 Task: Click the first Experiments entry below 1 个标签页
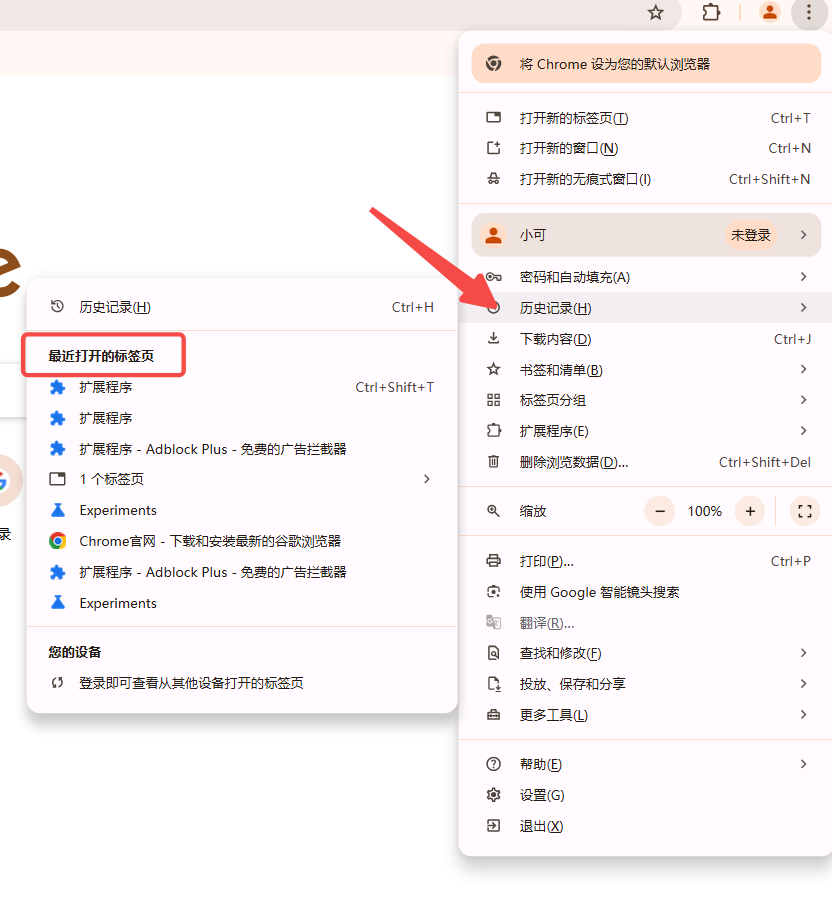click(242, 510)
